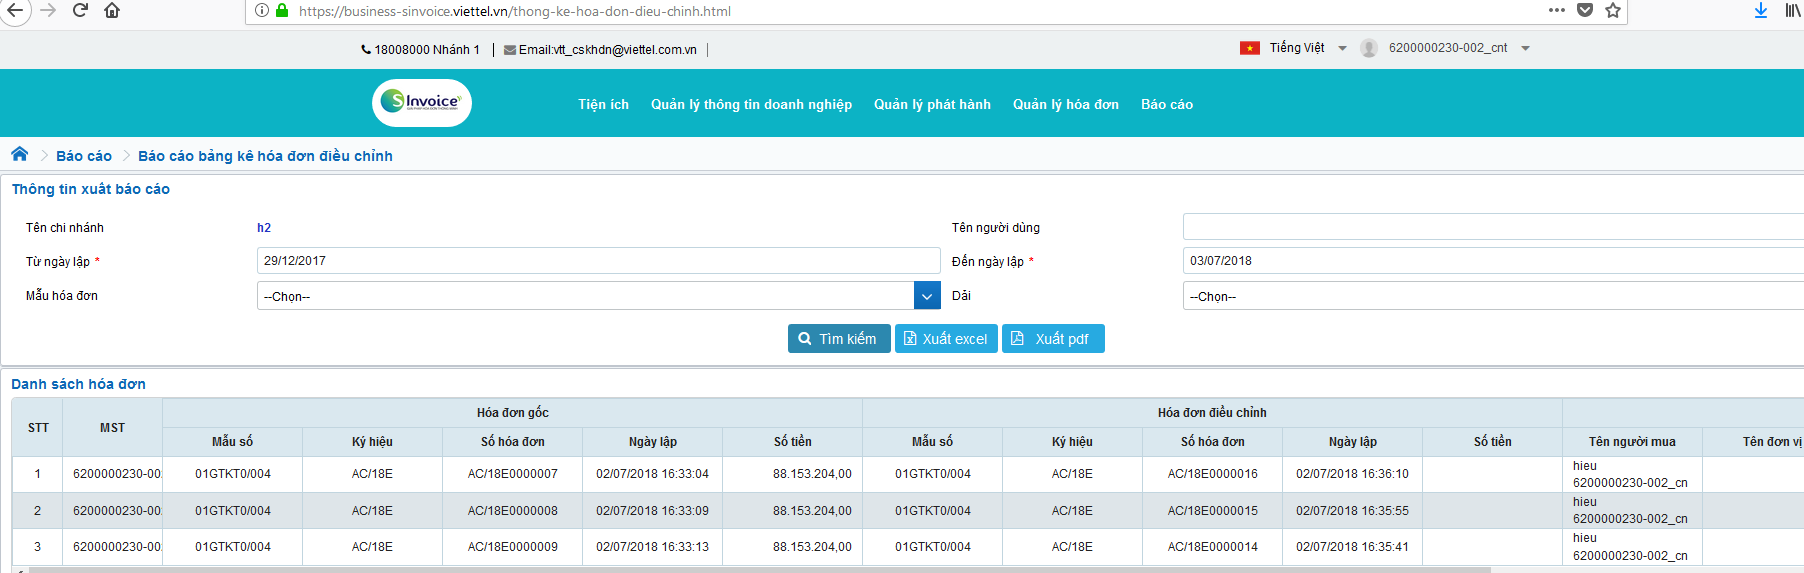This screenshot has width=1804, height=573.
Task: Reload the page with refresh icon
Action: (80, 11)
